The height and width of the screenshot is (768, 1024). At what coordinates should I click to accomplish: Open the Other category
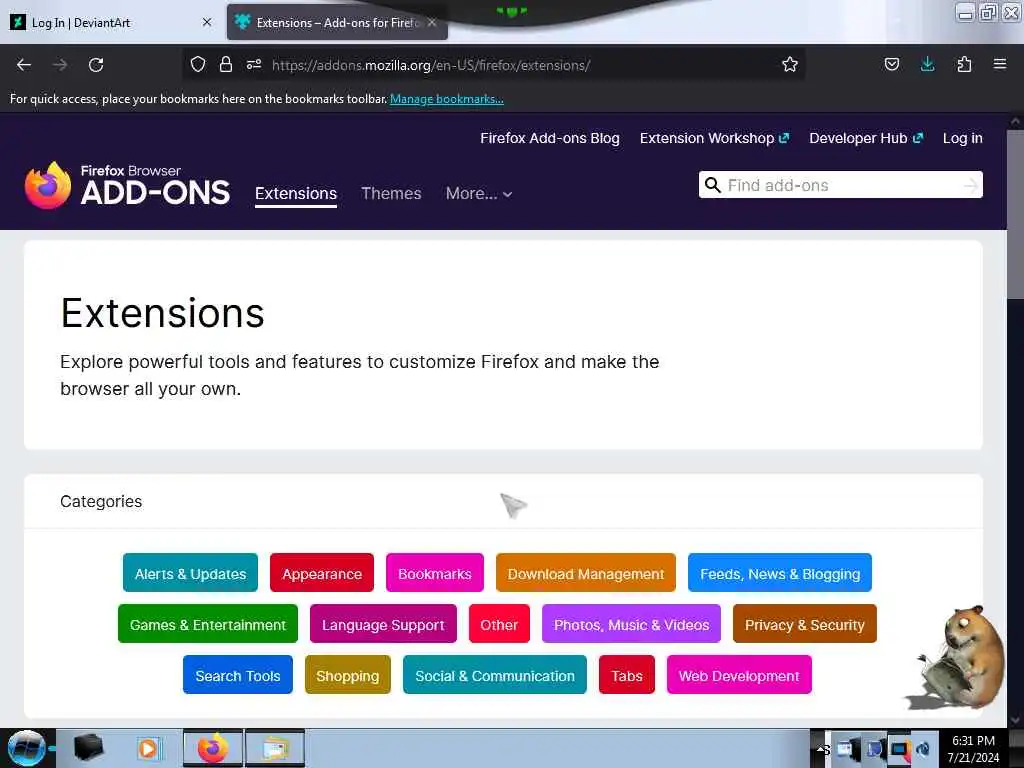[x=500, y=624]
